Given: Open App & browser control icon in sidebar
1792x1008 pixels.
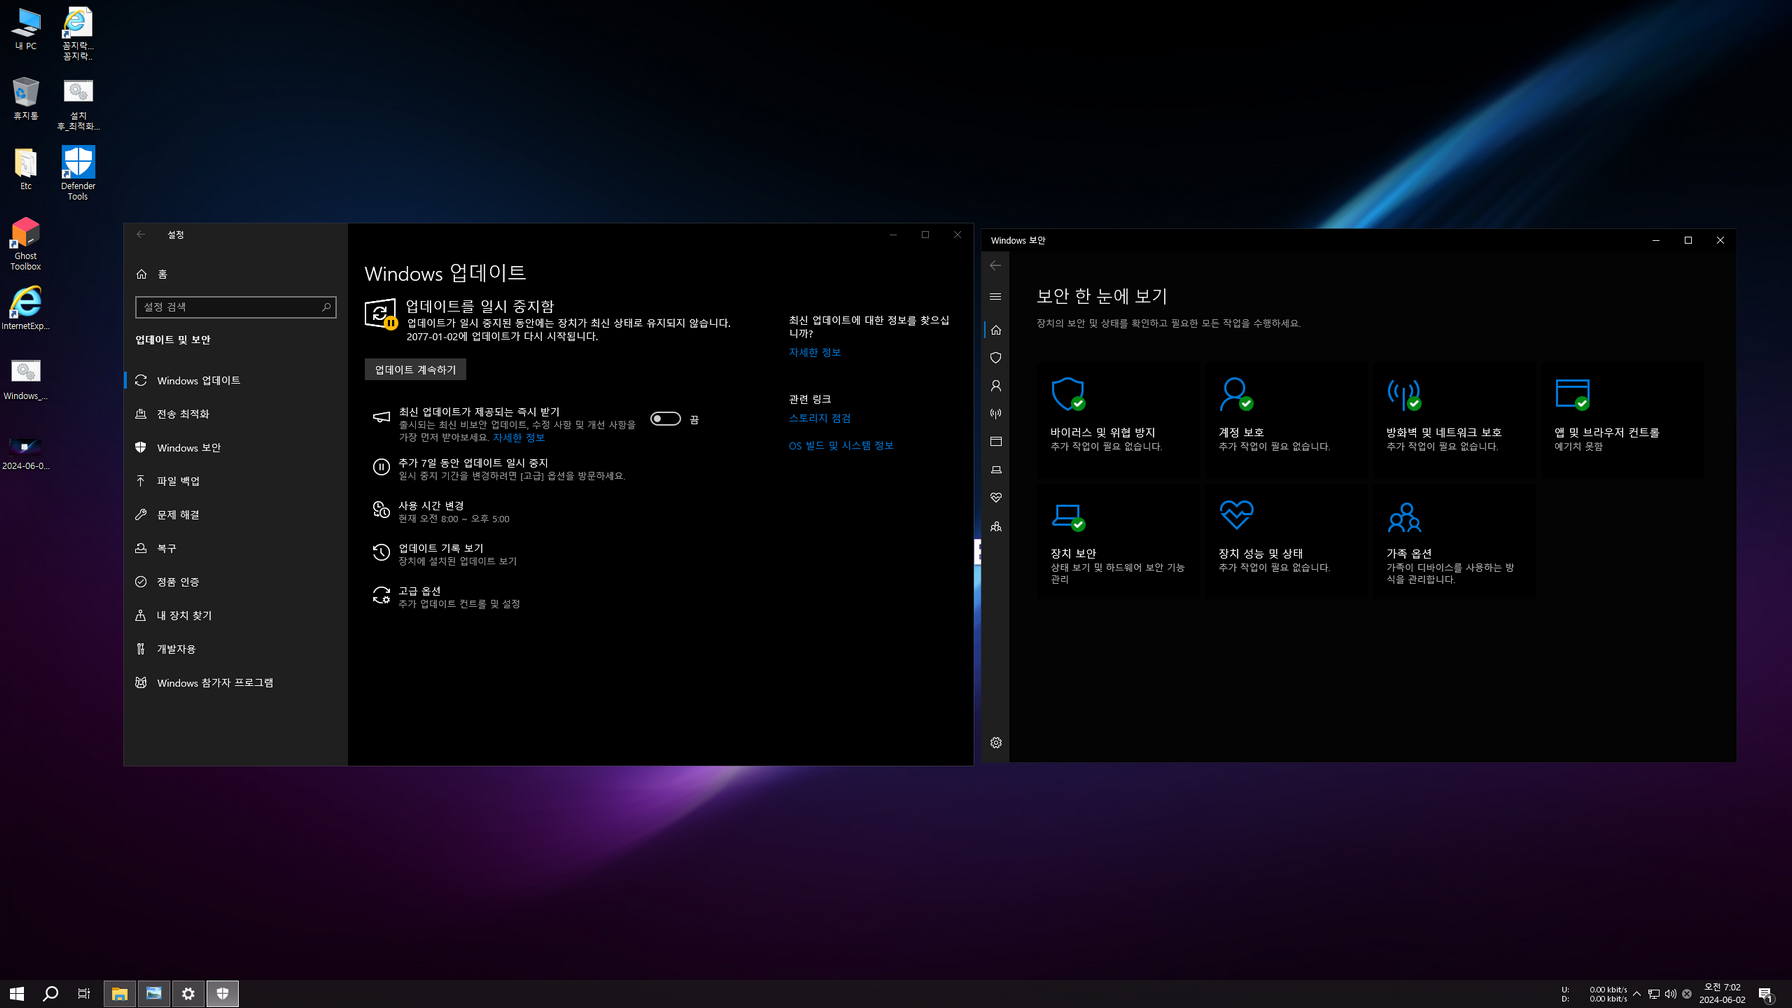Looking at the screenshot, I should point(996,442).
